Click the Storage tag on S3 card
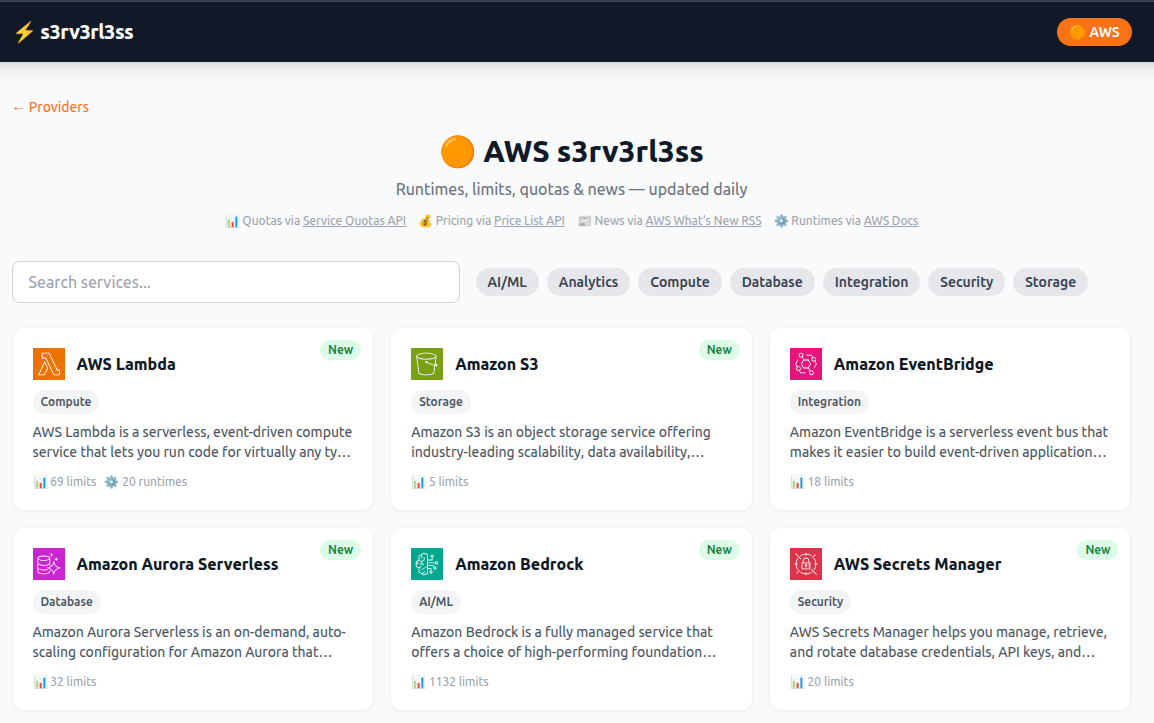The width and height of the screenshot is (1154, 723). pyautogui.click(x=441, y=401)
